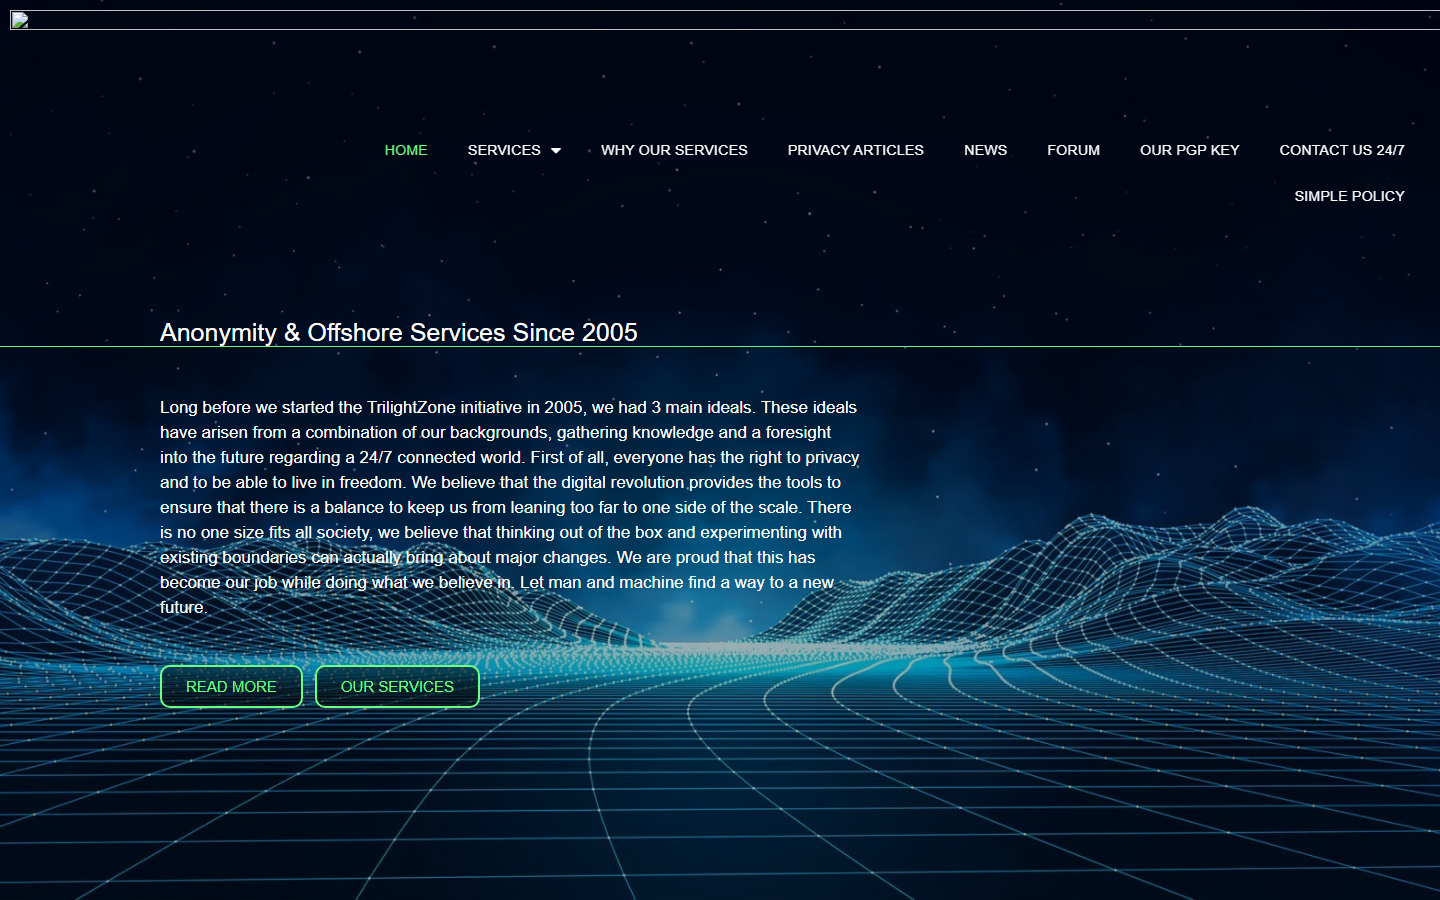
Task: Open the Privacy Articles page
Action: pos(855,150)
